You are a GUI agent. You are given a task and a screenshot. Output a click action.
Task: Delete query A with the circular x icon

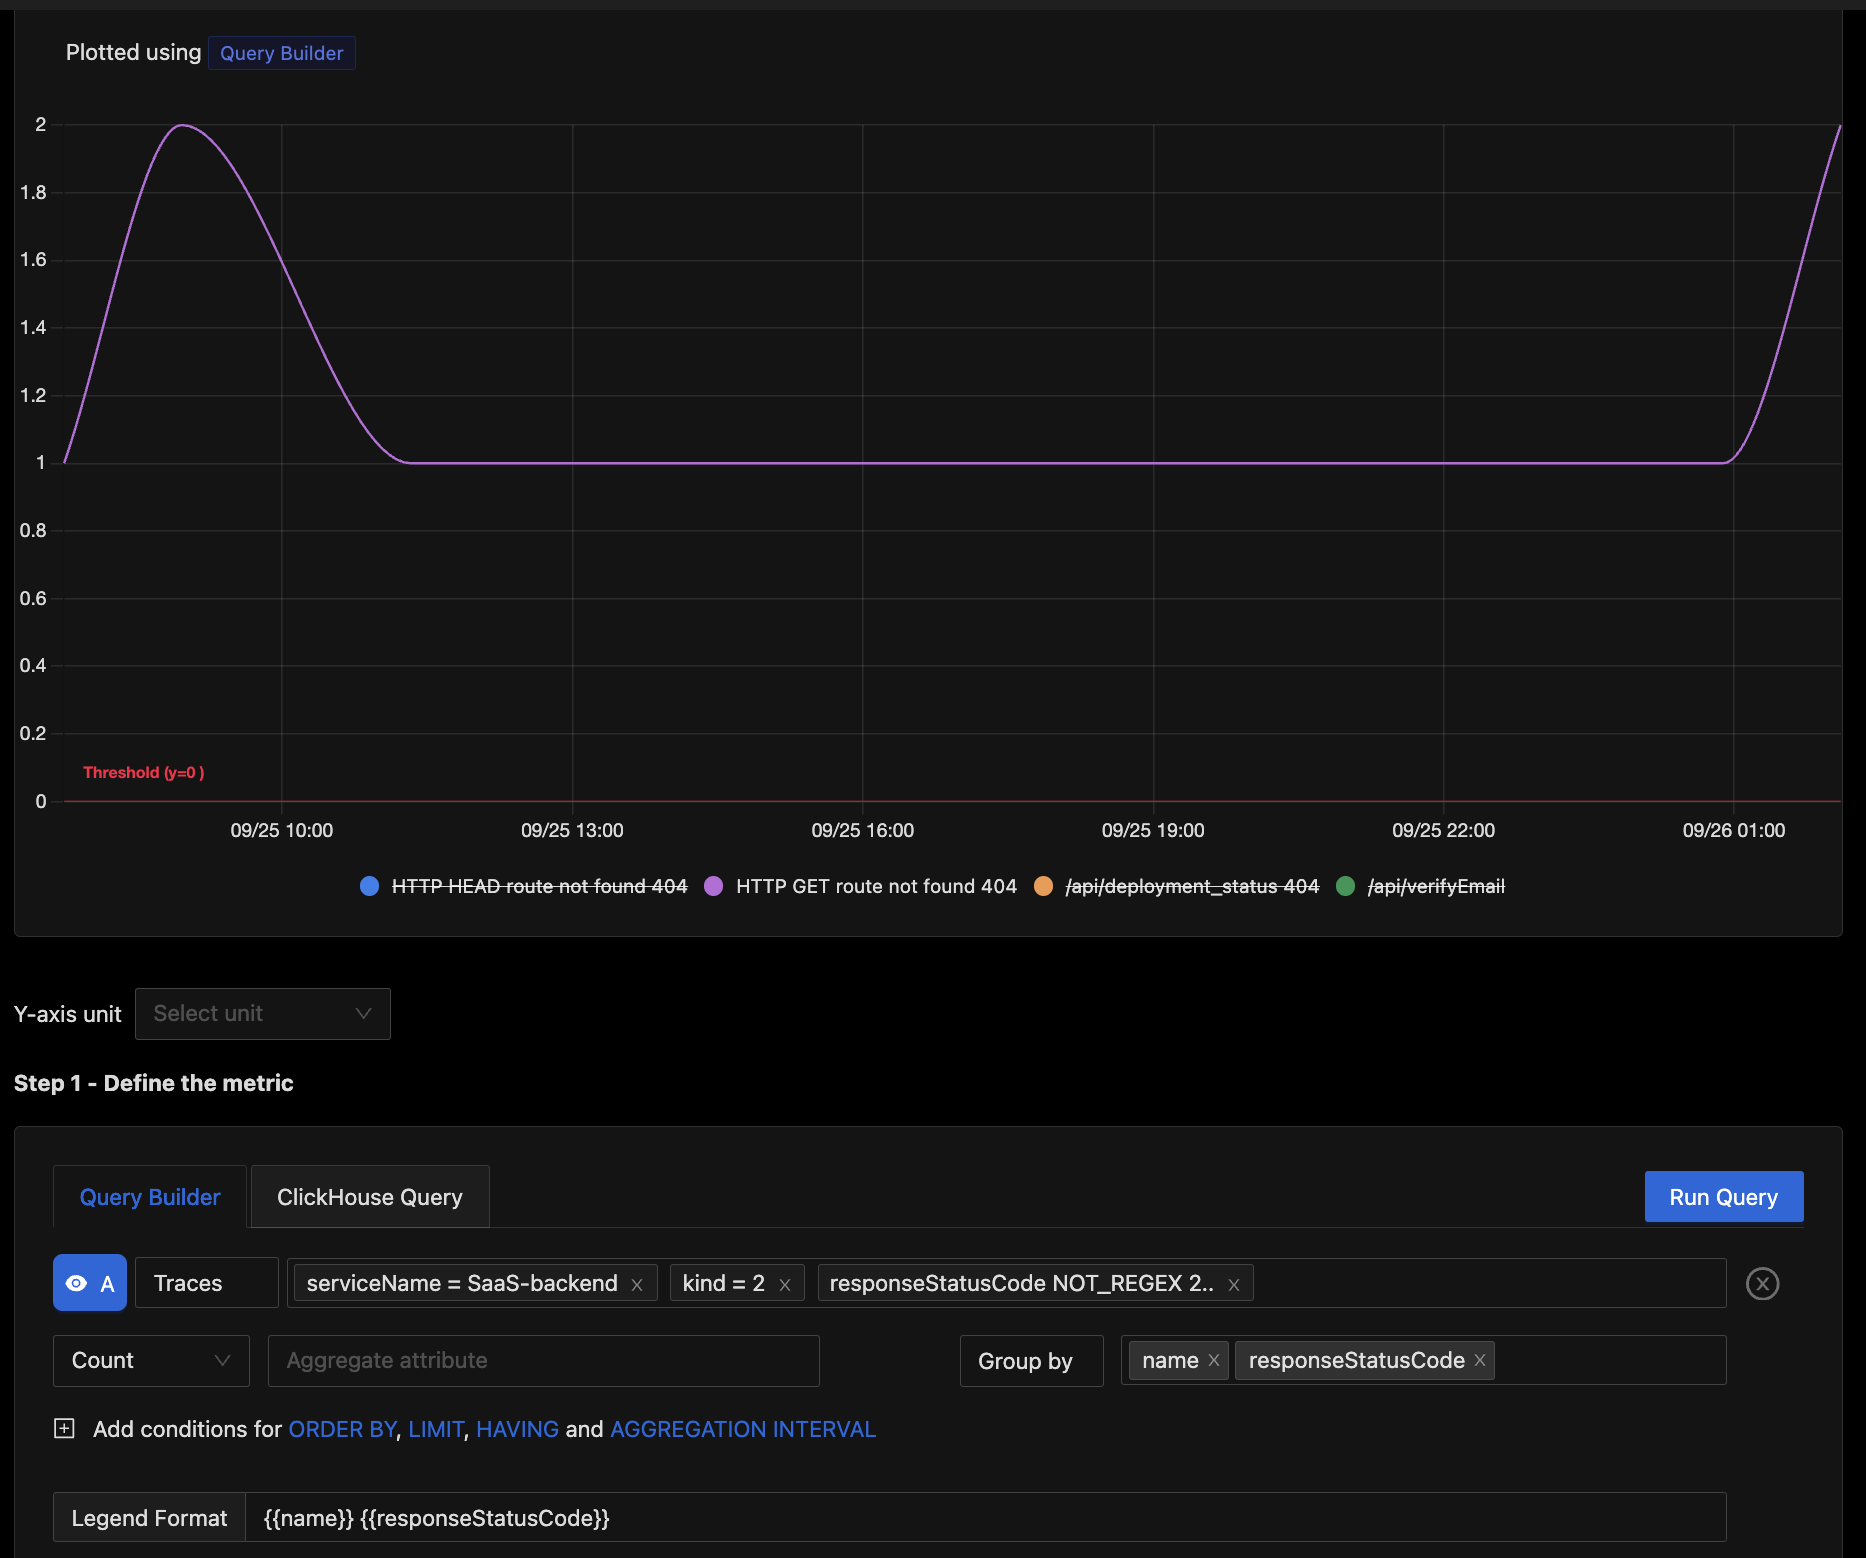tap(1762, 1283)
